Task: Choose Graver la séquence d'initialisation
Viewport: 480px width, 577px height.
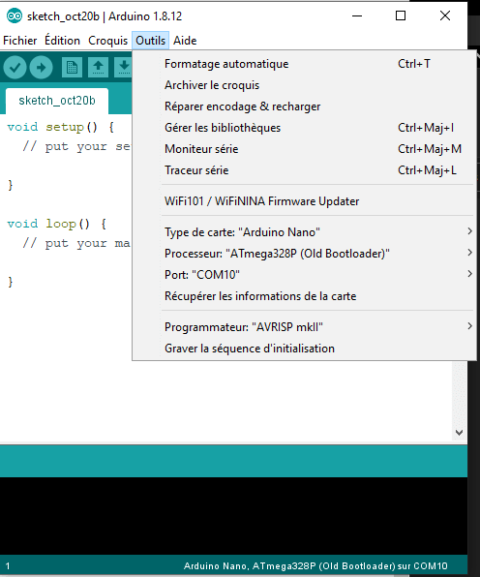Action: 304,348
